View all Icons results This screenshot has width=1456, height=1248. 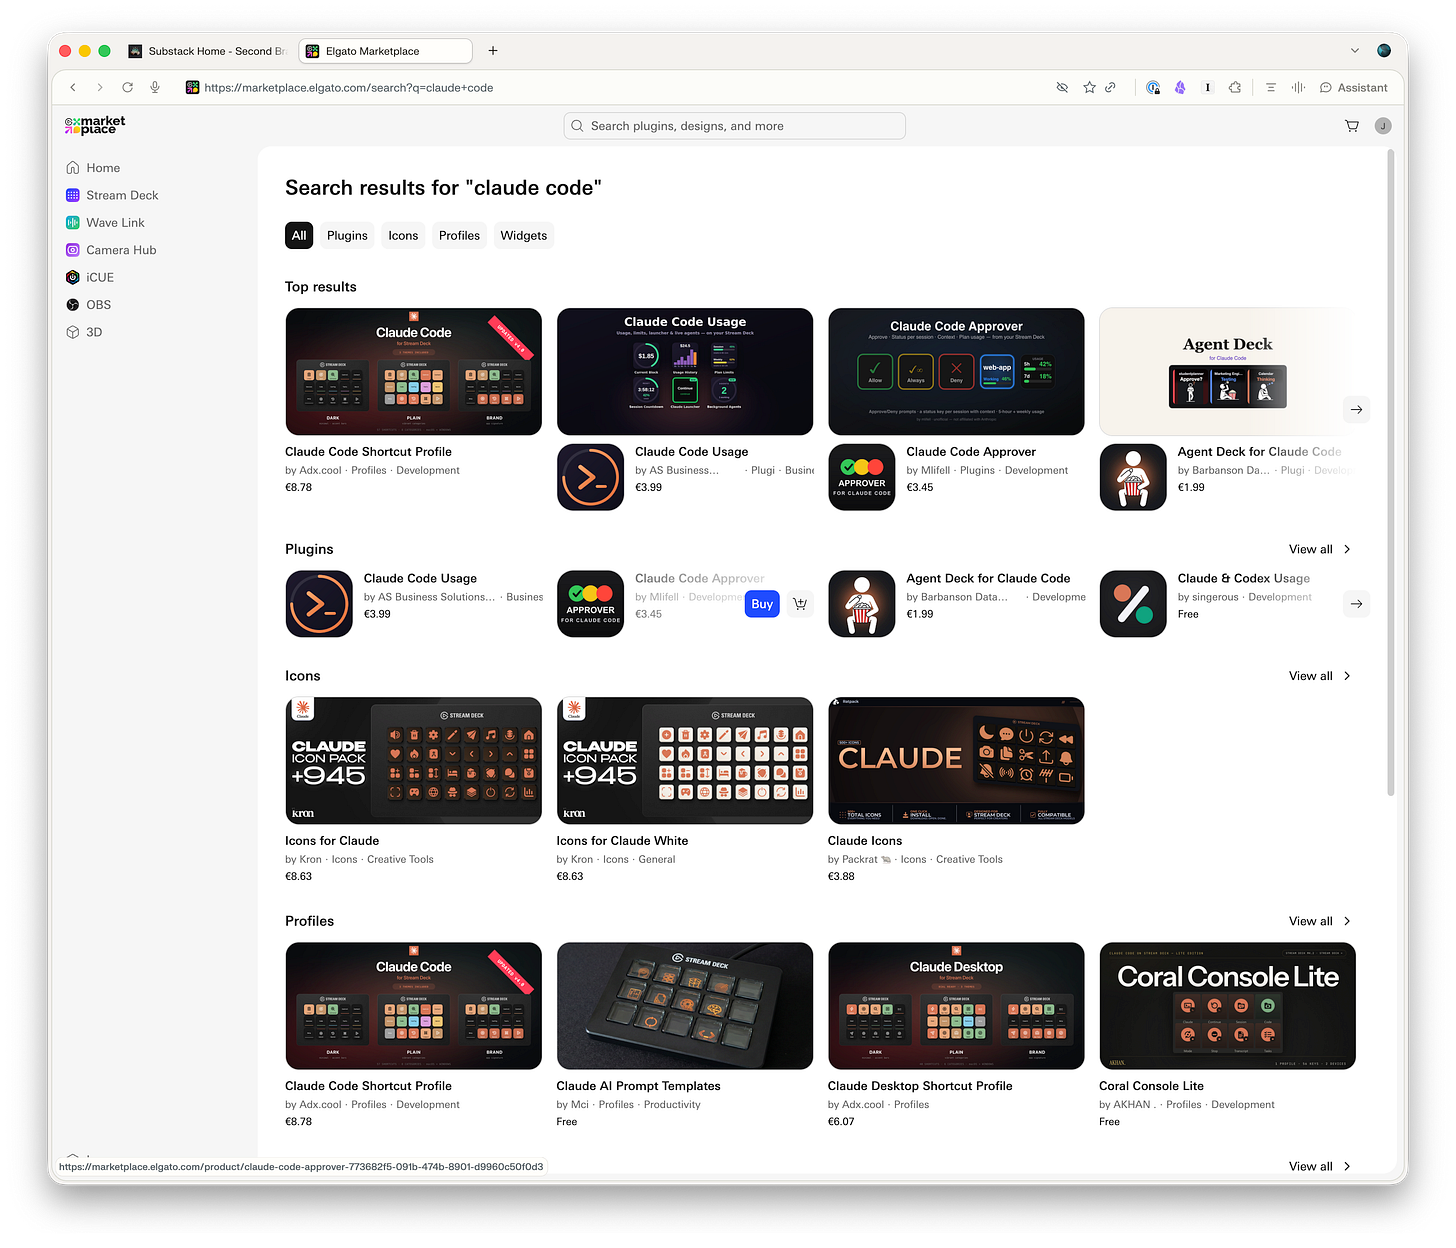tap(1320, 676)
